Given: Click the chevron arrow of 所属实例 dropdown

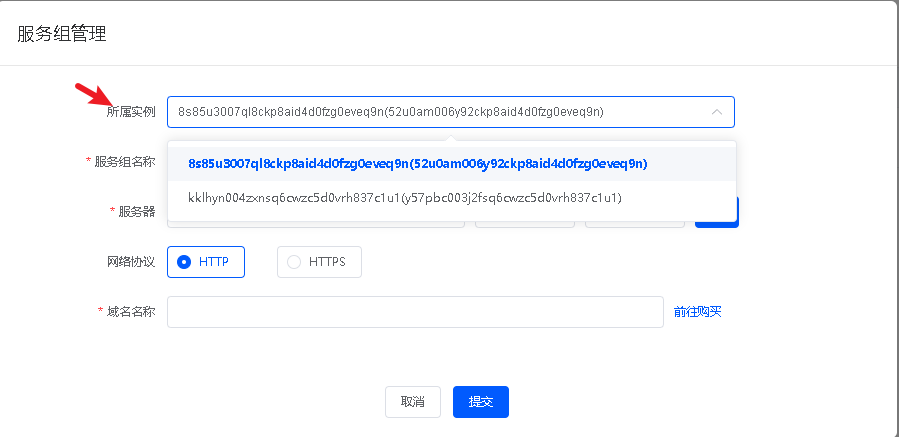Looking at the screenshot, I should (x=716, y=112).
